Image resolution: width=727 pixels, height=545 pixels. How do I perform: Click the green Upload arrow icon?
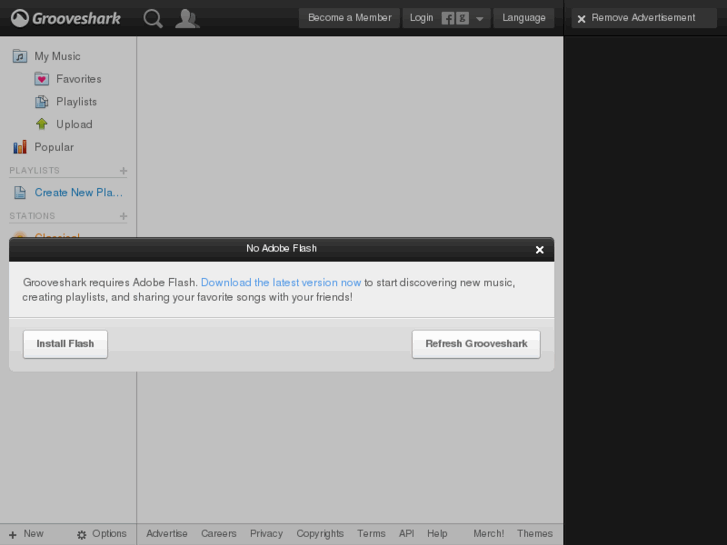pos(42,124)
